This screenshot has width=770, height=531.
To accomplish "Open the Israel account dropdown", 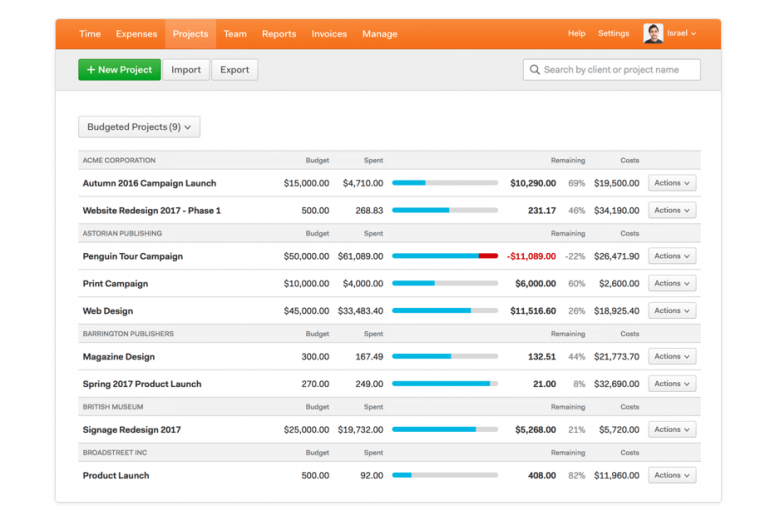I will click(x=681, y=33).
